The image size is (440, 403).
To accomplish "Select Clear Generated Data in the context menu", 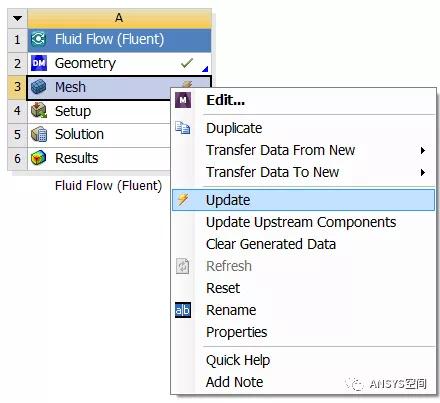I will tap(271, 244).
